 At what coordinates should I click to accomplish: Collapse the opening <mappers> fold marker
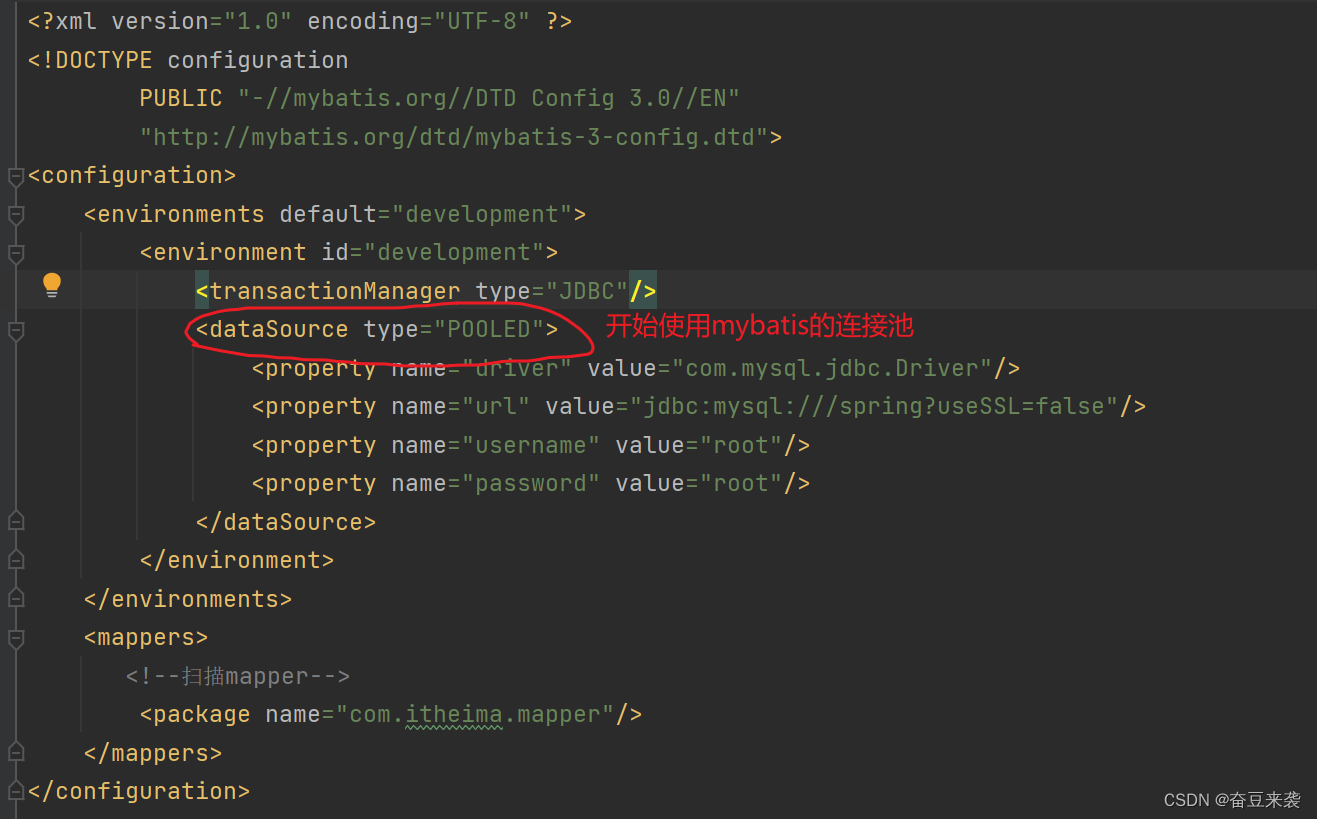pyautogui.click(x=15, y=638)
